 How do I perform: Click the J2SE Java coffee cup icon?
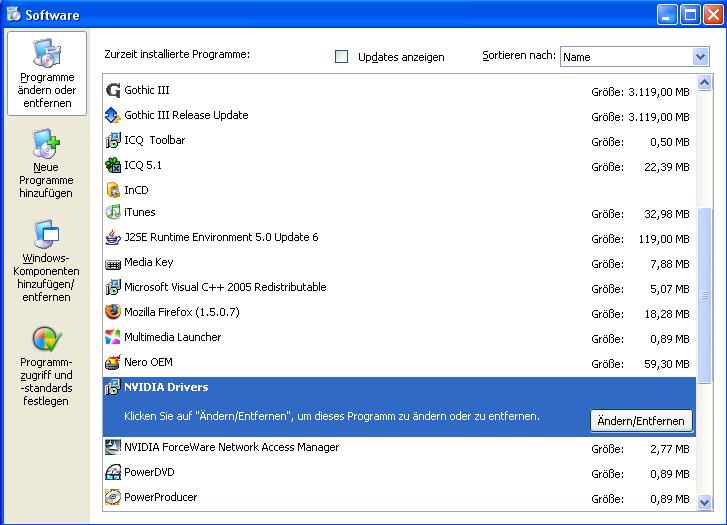[113, 237]
